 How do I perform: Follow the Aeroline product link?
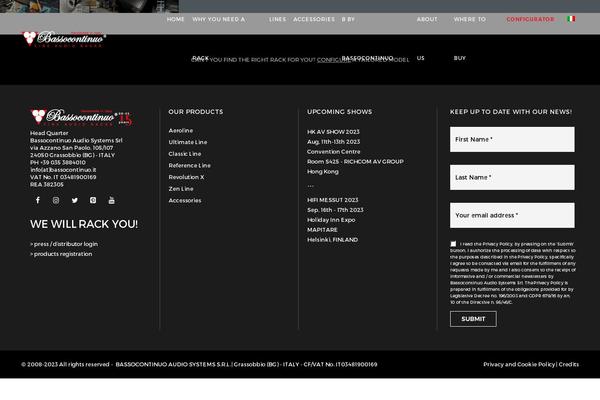[x=181, y=131]
